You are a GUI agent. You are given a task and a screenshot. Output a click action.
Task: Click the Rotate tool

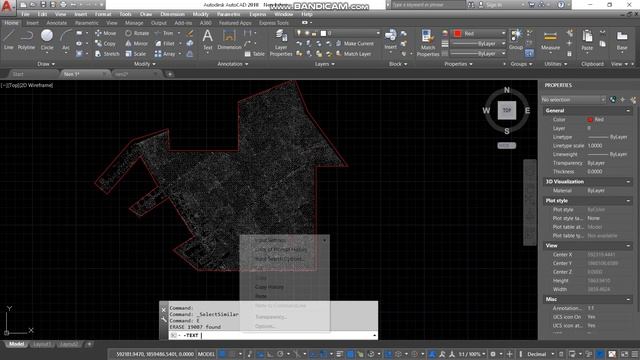pyautogui.click(x=137, y=33)
